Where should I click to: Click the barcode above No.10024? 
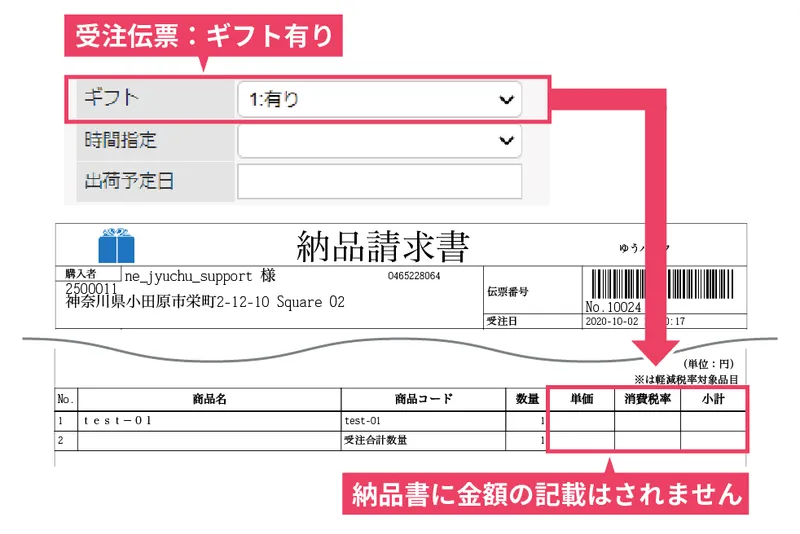(x=662, y=284)
